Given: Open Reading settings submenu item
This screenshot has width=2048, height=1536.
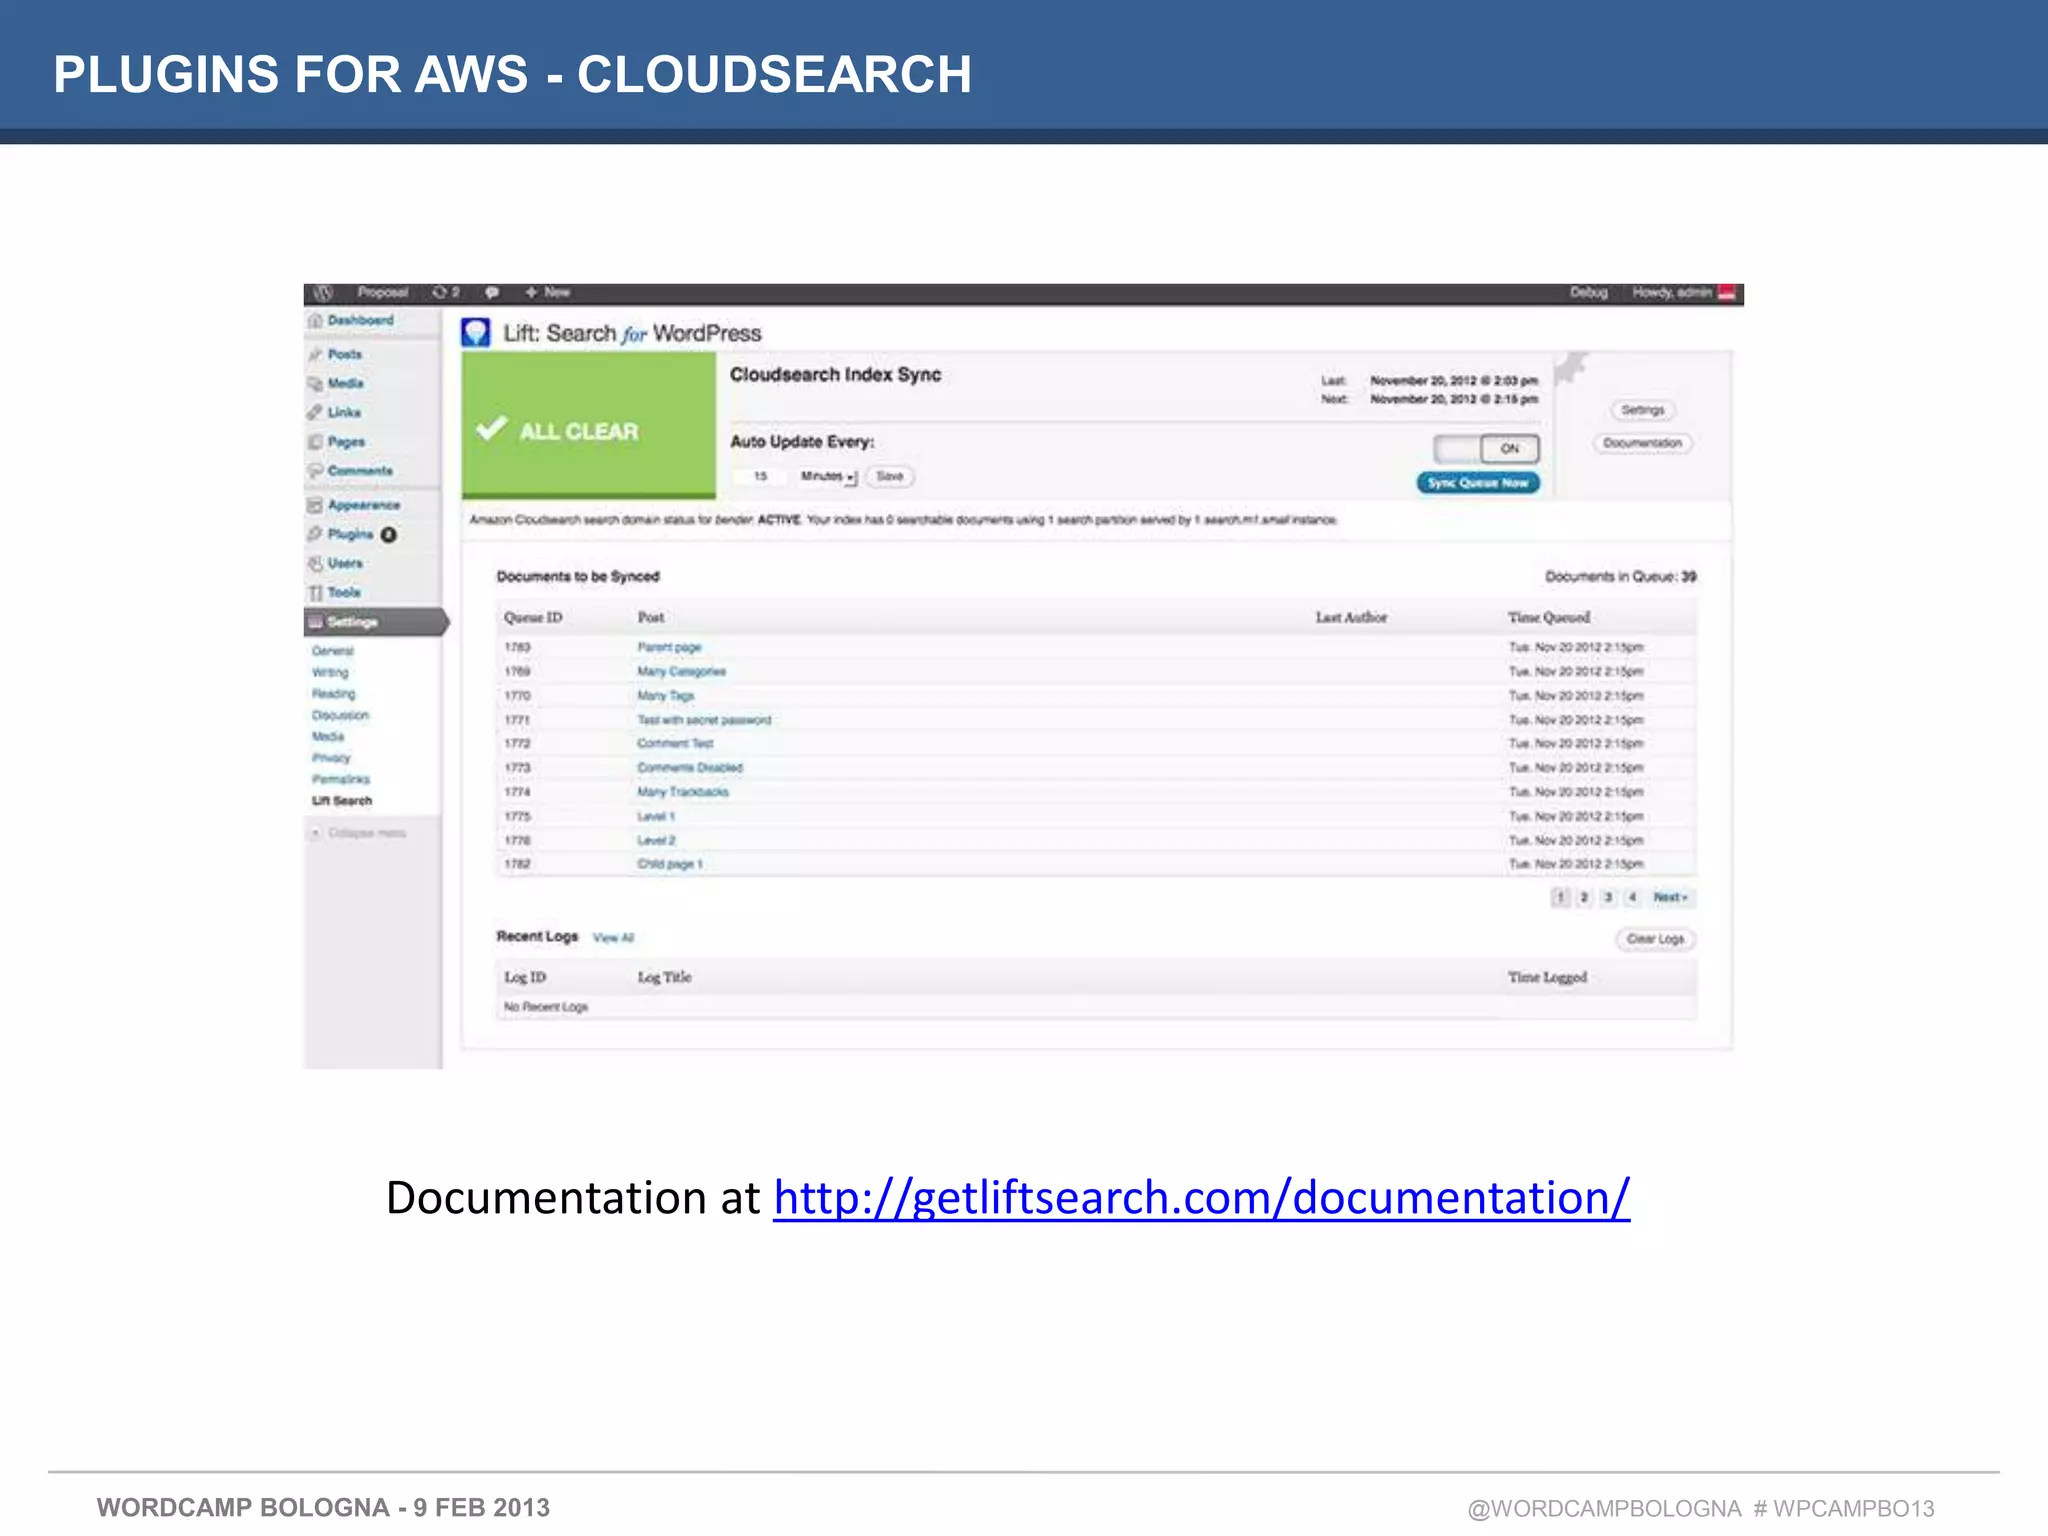Looking at the screenshot, I should 334,694.
